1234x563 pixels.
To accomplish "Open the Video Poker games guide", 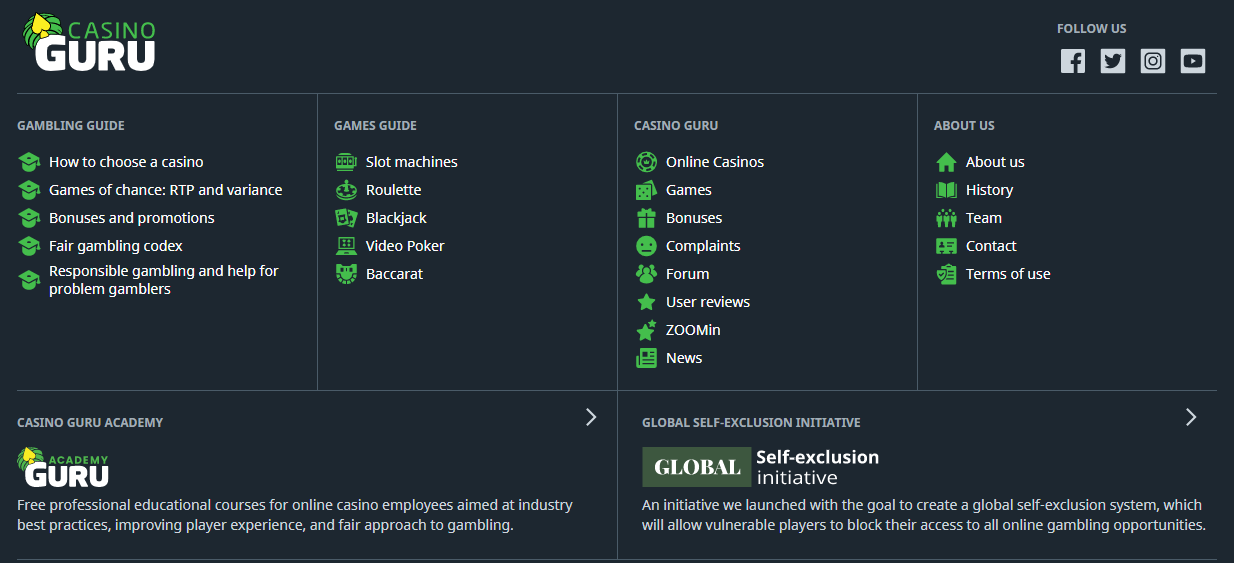I will pos(405,246).
